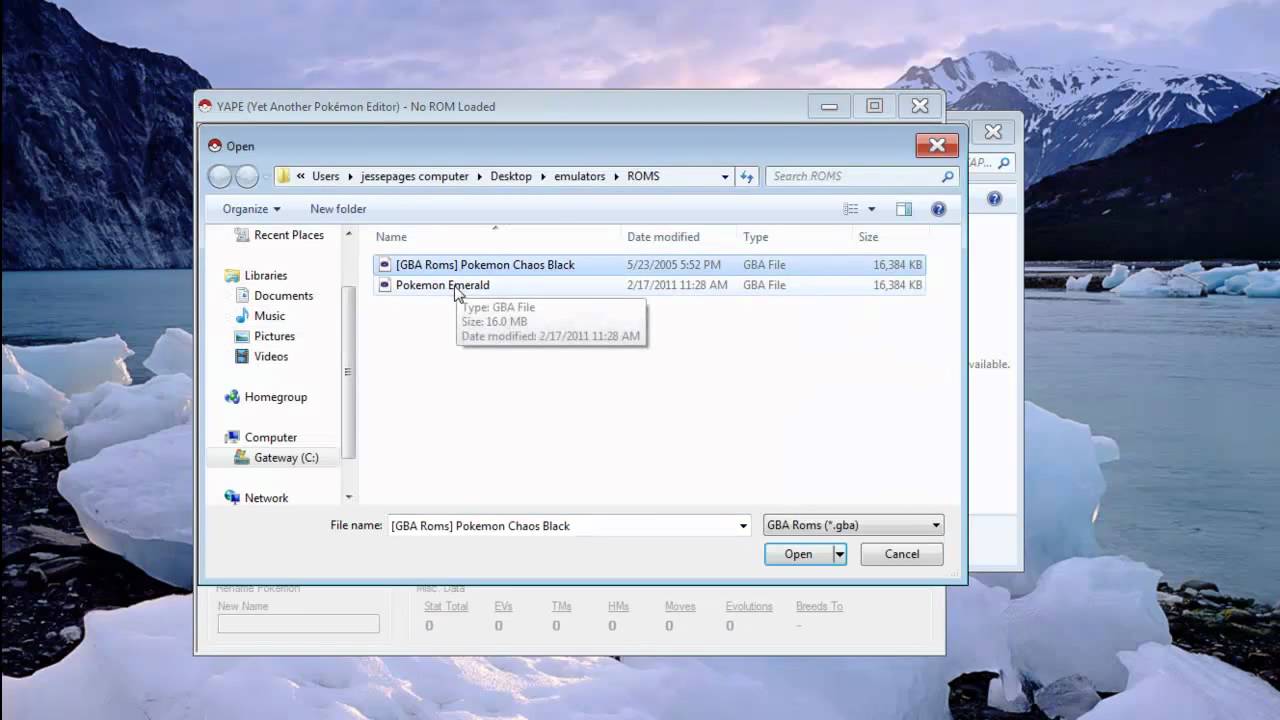
Task: Click the Computer icon in navigation pane
Action: tap(232, 437)
